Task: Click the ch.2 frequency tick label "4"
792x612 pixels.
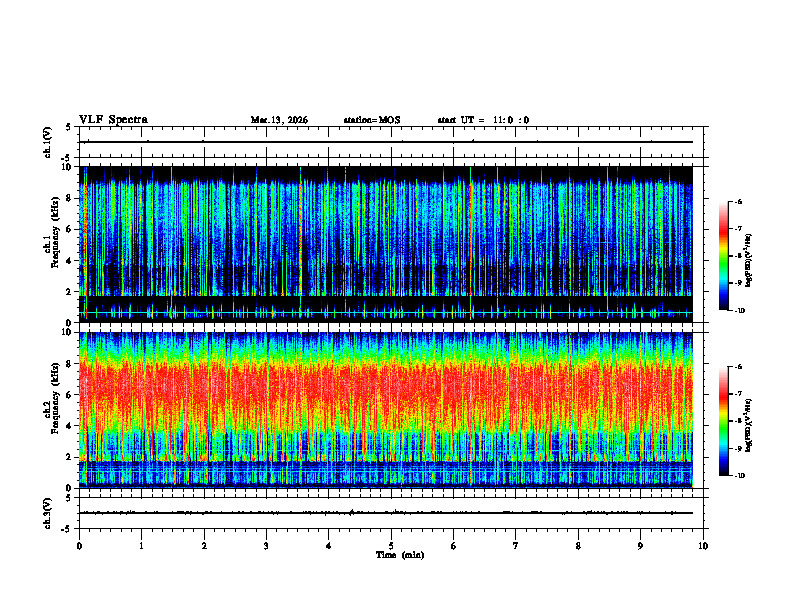Action: 69,426
